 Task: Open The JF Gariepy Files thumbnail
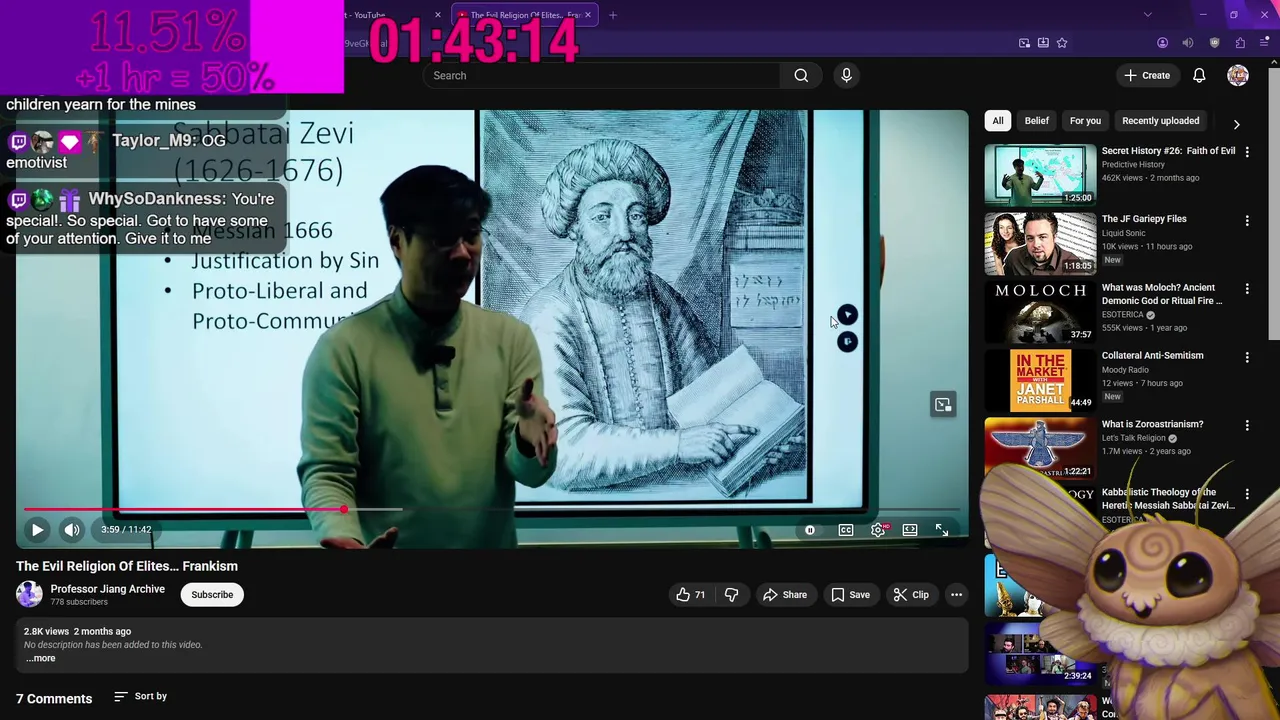pos(1040,243)
